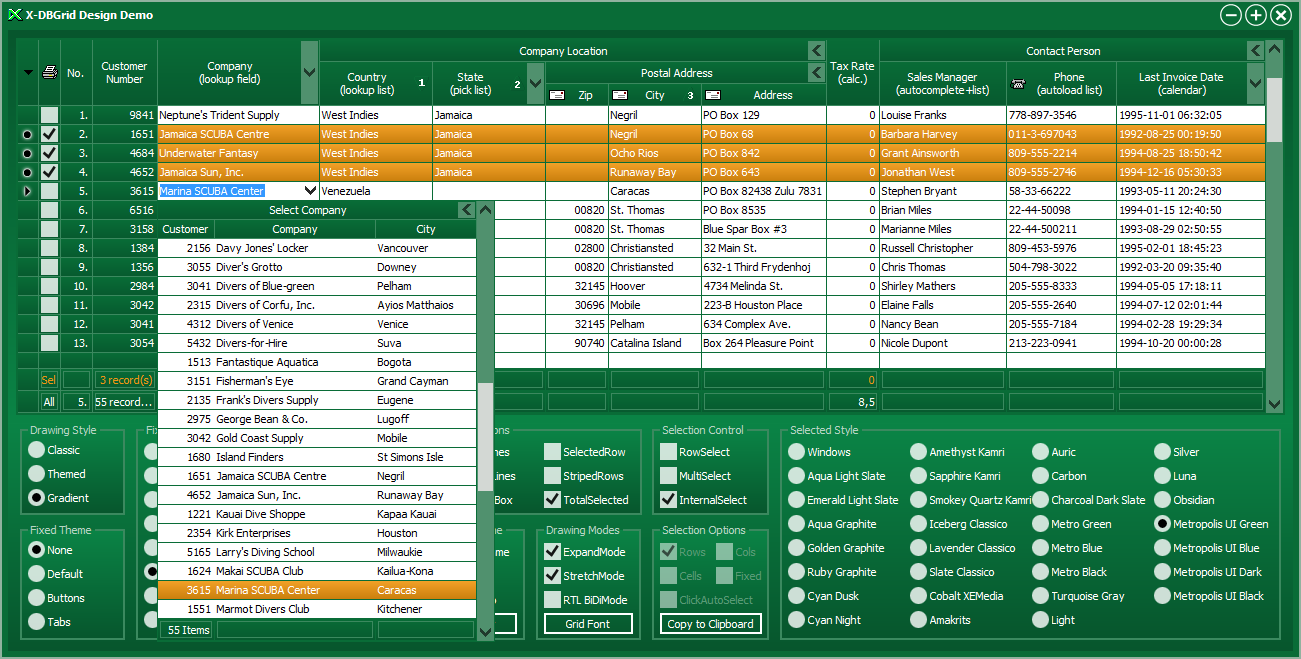The image size is (1301, 659).
Task: Click the telephone icon in Phone column header
Action: (x=1018, y=84)
